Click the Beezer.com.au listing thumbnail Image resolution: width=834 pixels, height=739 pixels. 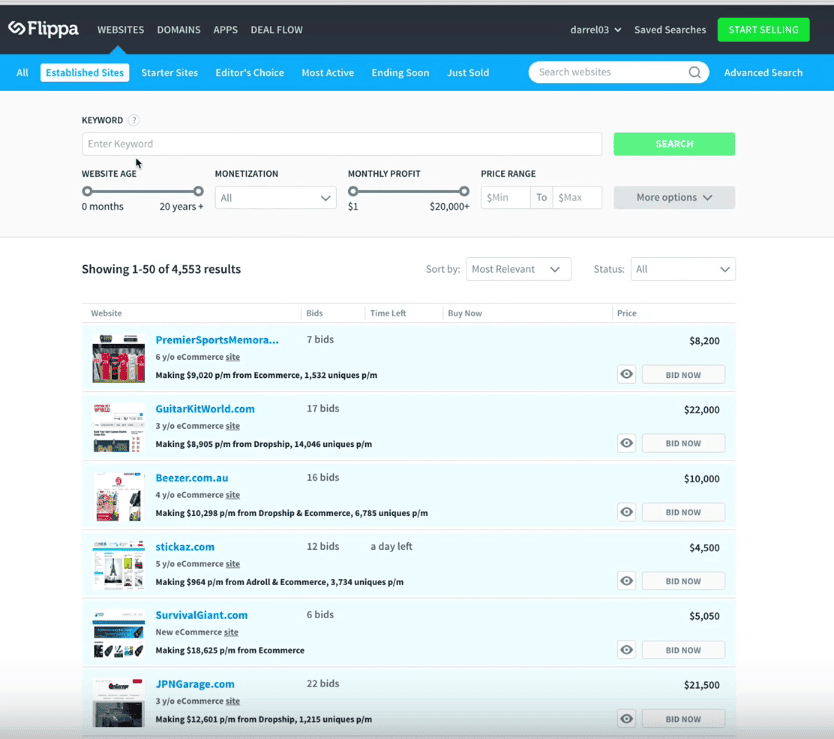118,496
